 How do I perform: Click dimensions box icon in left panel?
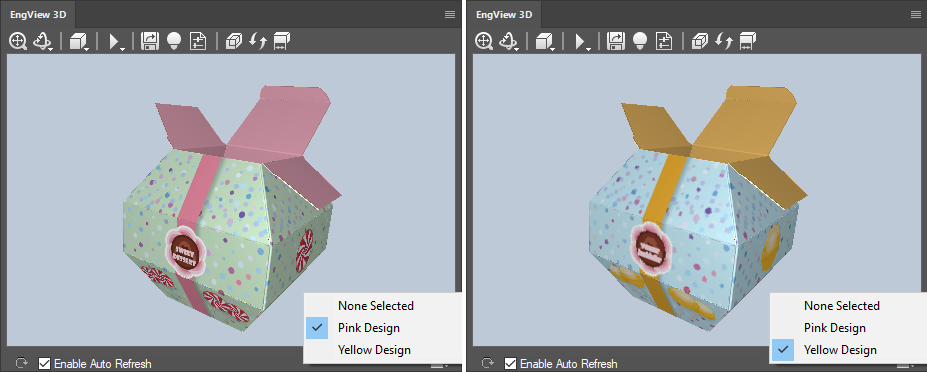coord(281,41)
